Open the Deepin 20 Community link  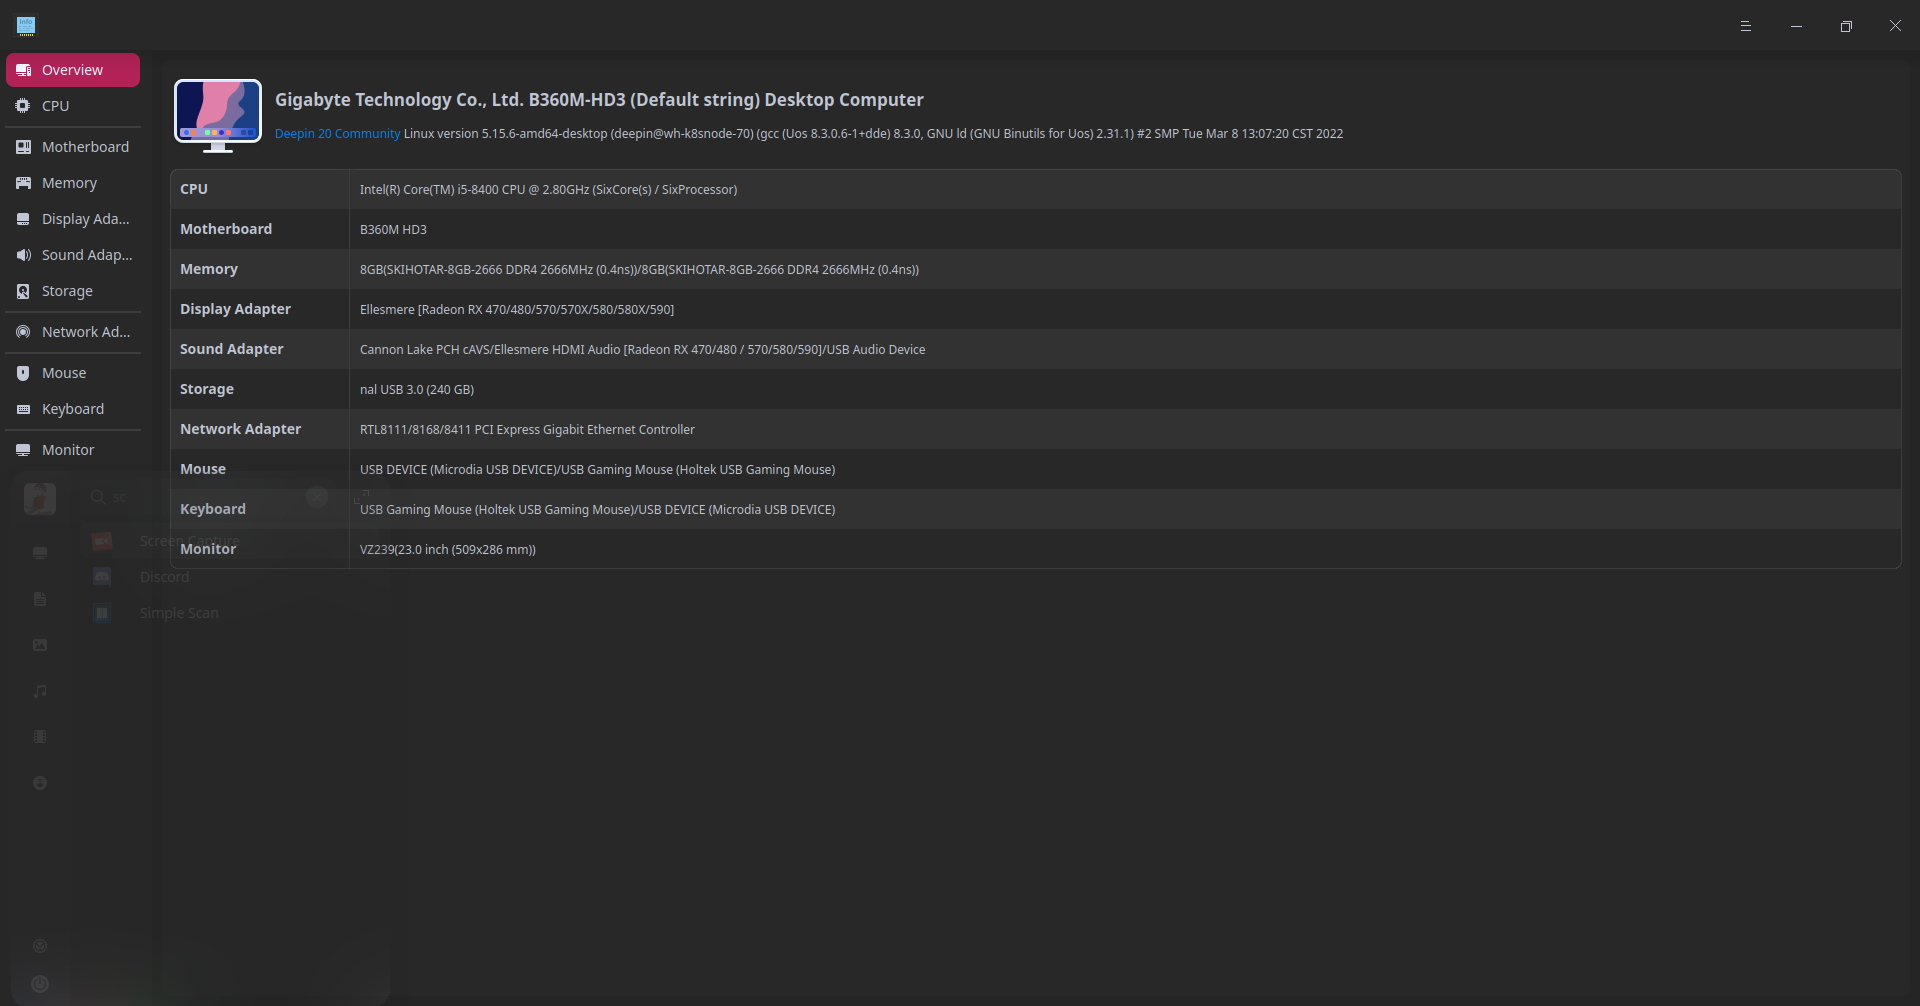click(x=337, y=133)
